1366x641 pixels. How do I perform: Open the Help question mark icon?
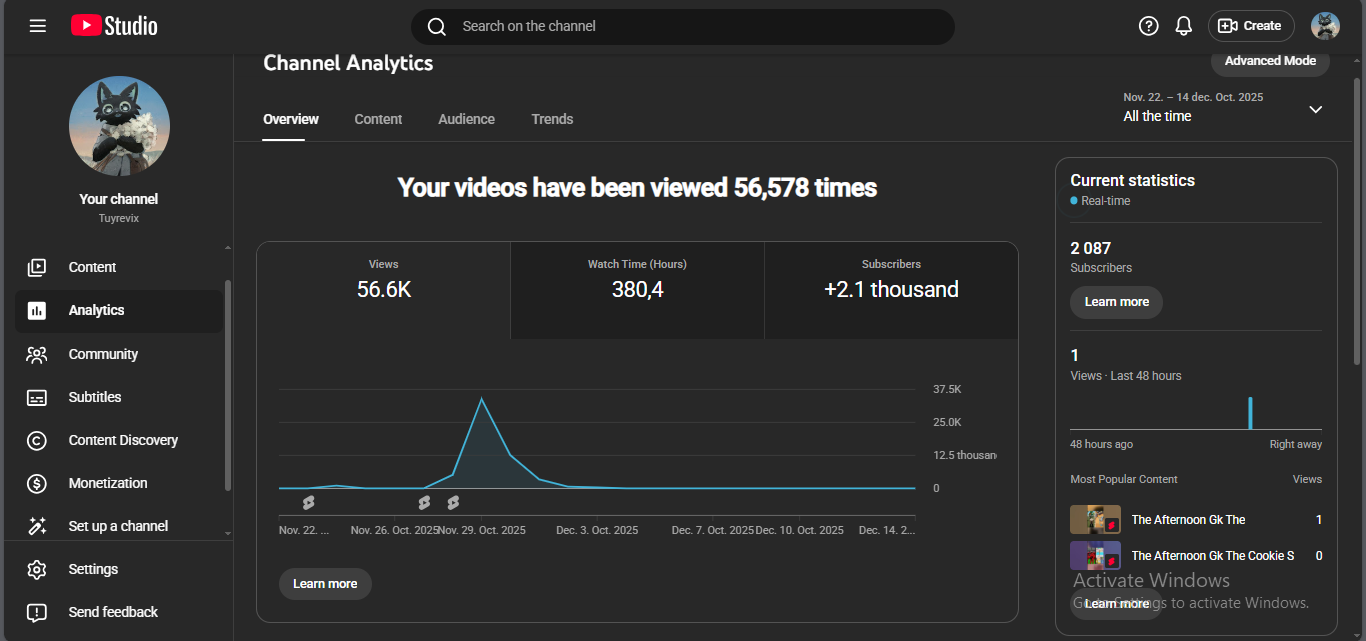pyautogui.click(x=1148, y=26)
